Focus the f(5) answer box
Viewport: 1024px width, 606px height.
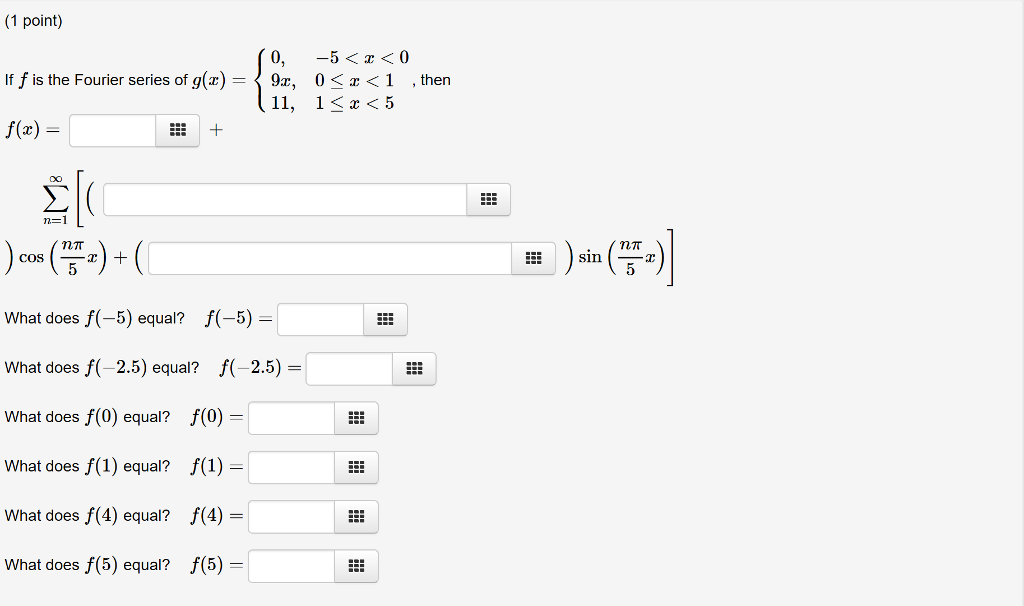[x=291, y=566]
